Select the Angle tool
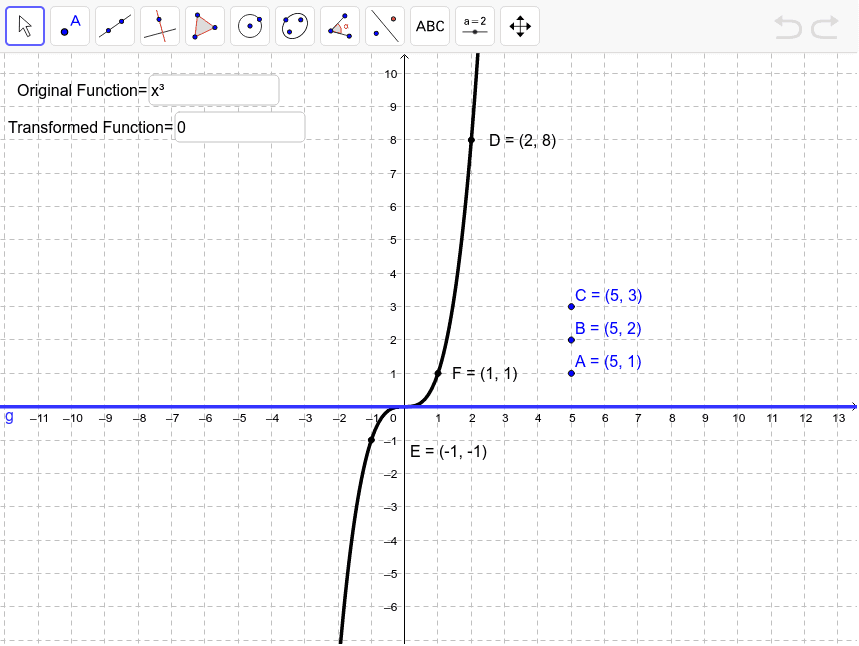The height and width of the screenshot is (646, 859). [x=340, y=26]
